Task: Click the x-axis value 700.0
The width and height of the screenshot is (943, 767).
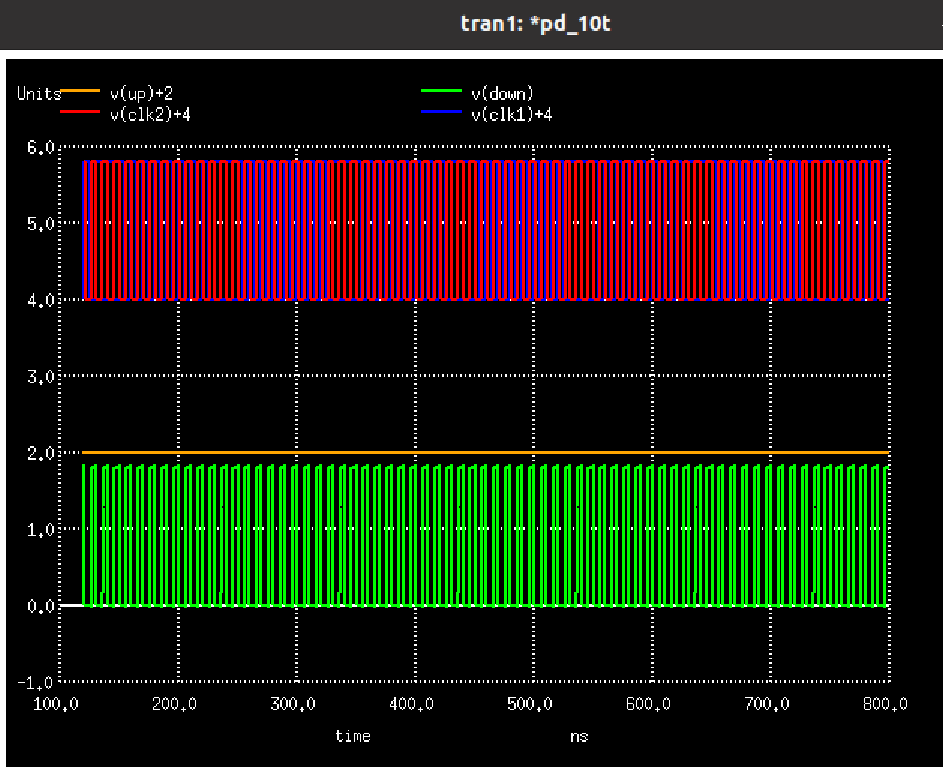Action: 767,704
